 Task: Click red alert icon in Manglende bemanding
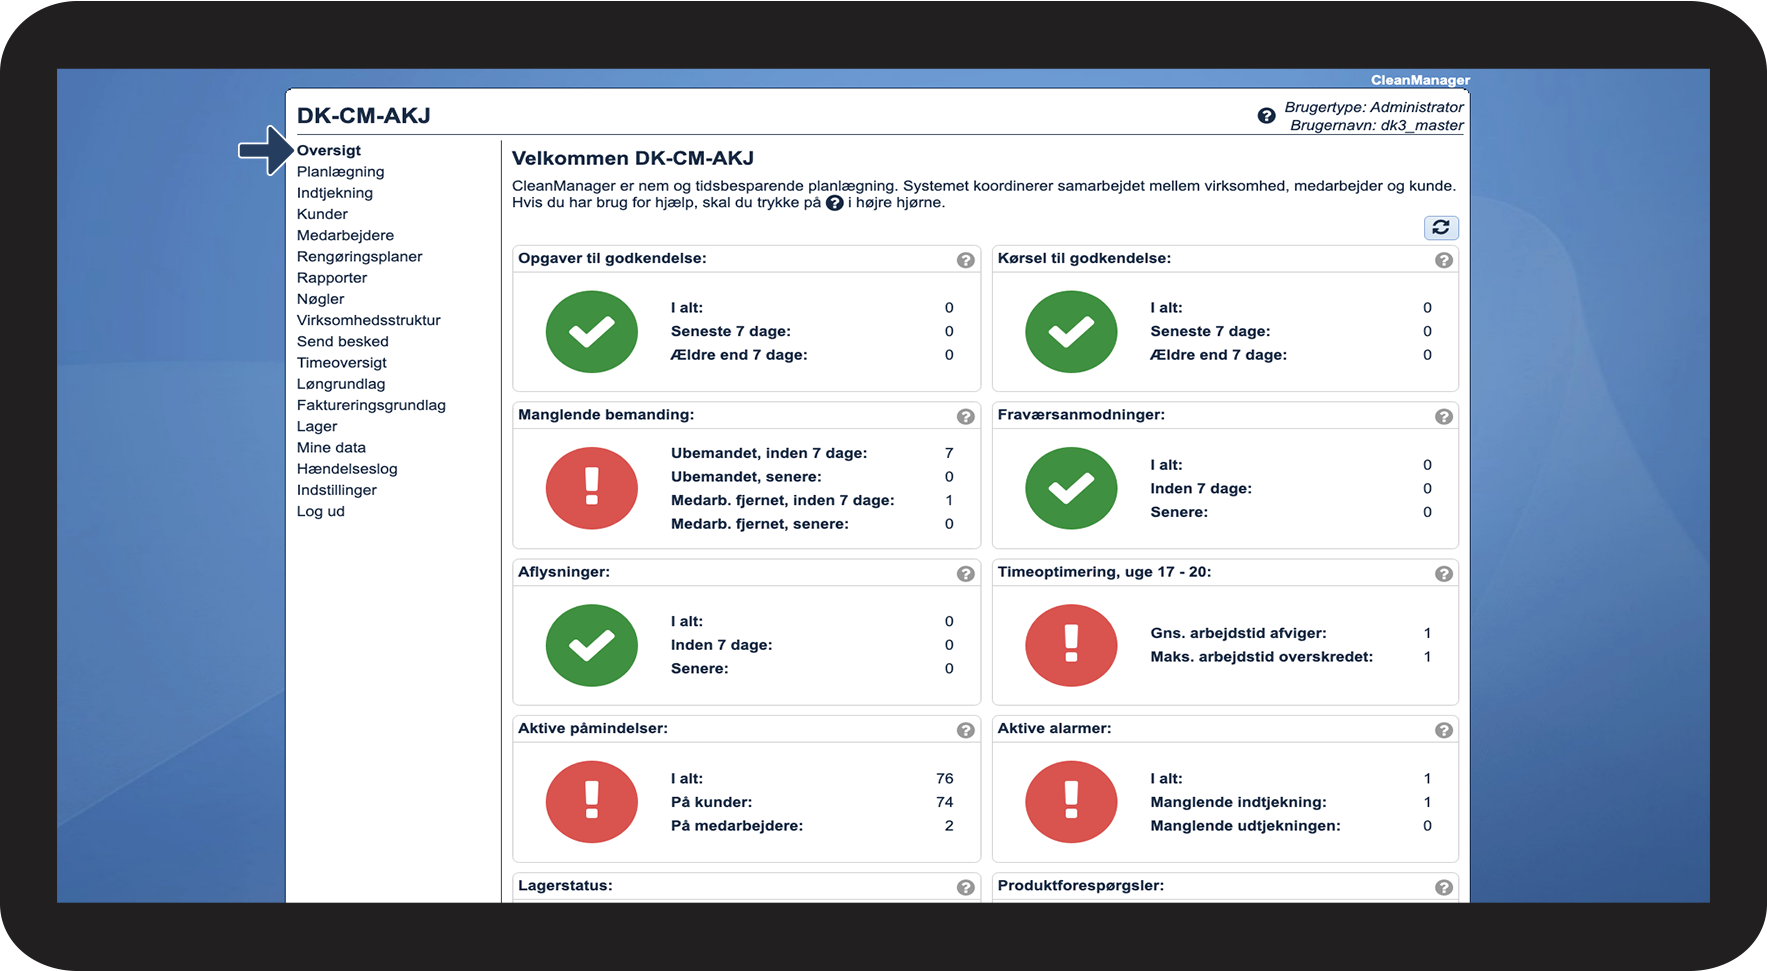pos(591,488)
